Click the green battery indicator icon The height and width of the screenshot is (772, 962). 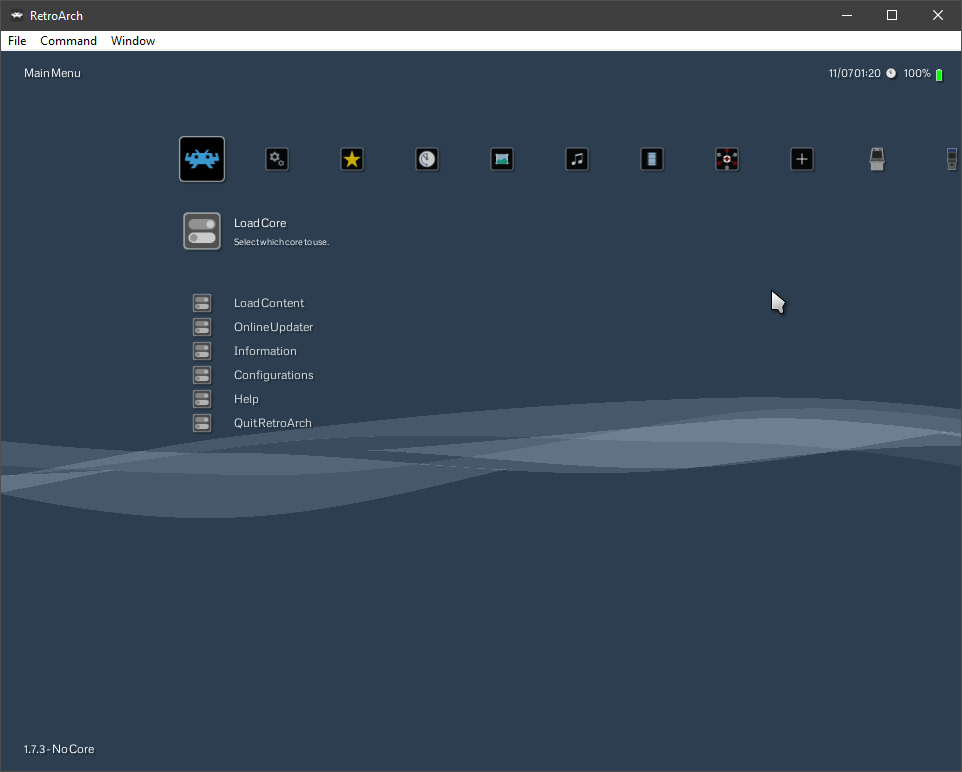(x=939, y=74)
